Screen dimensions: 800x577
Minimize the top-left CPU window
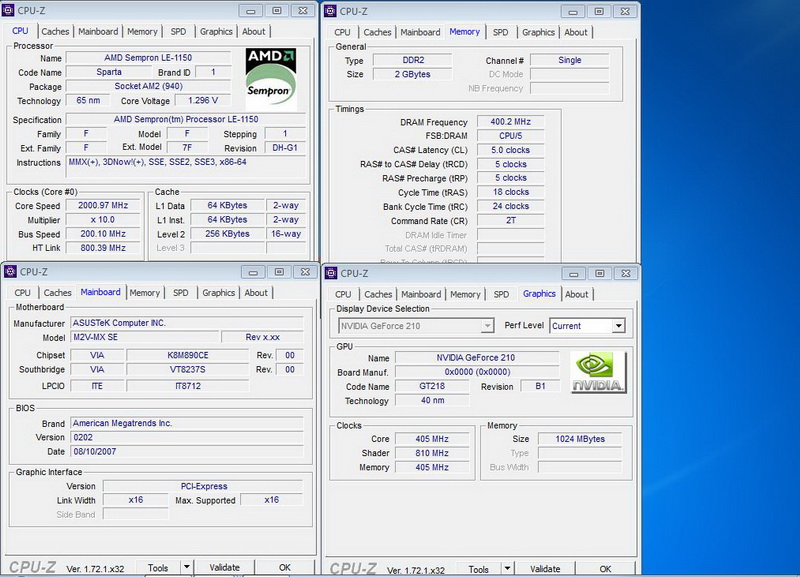[251, 11]
